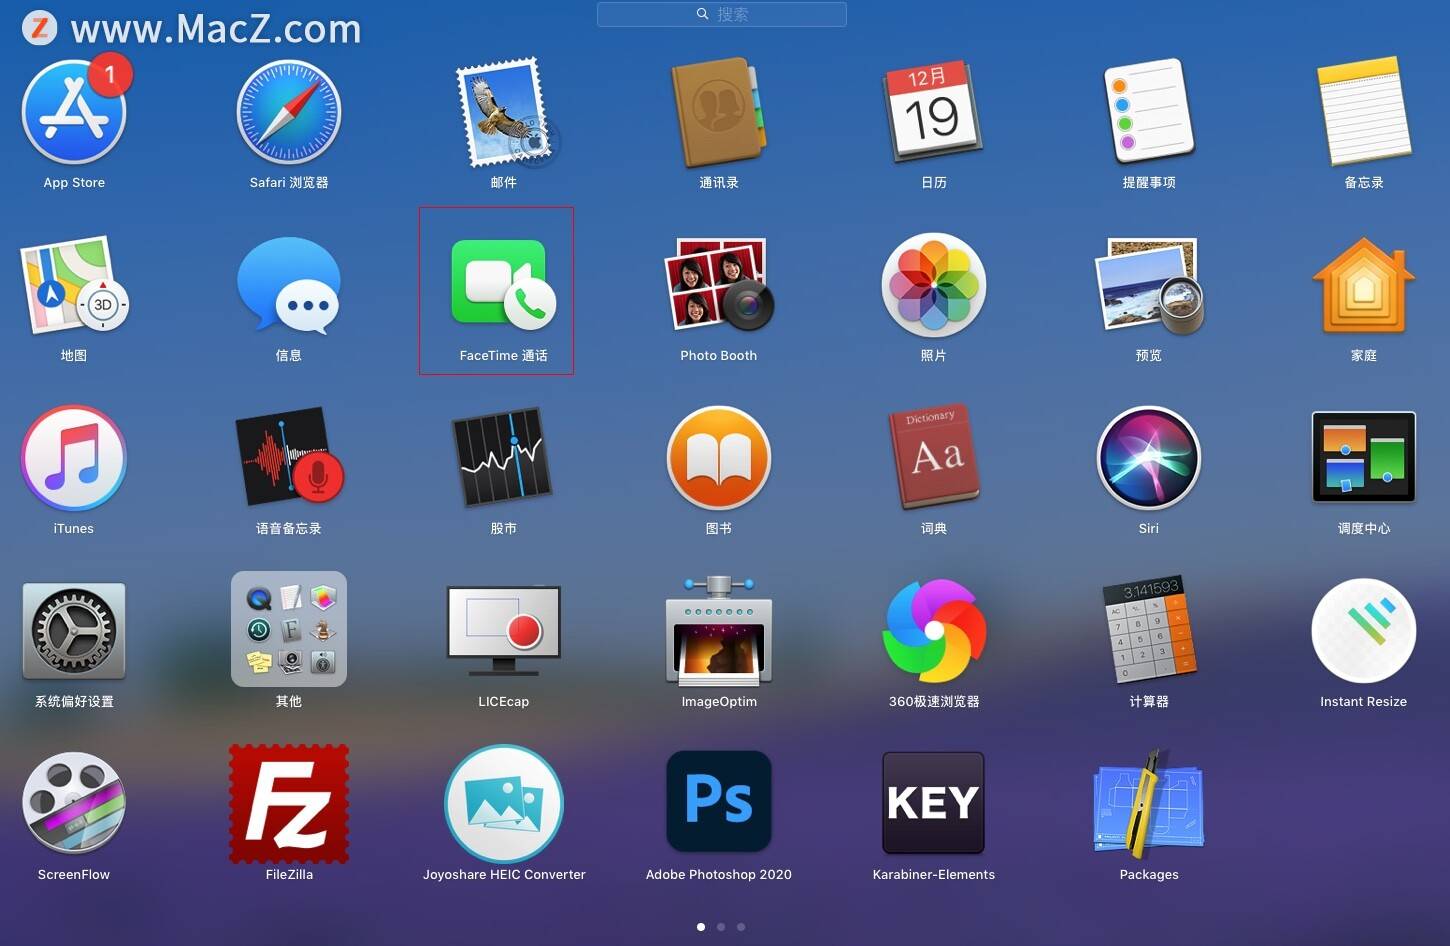The image size is (1450, 946).
Task: Open the Preview (预览) app
Action: [x=1149, y=286]
